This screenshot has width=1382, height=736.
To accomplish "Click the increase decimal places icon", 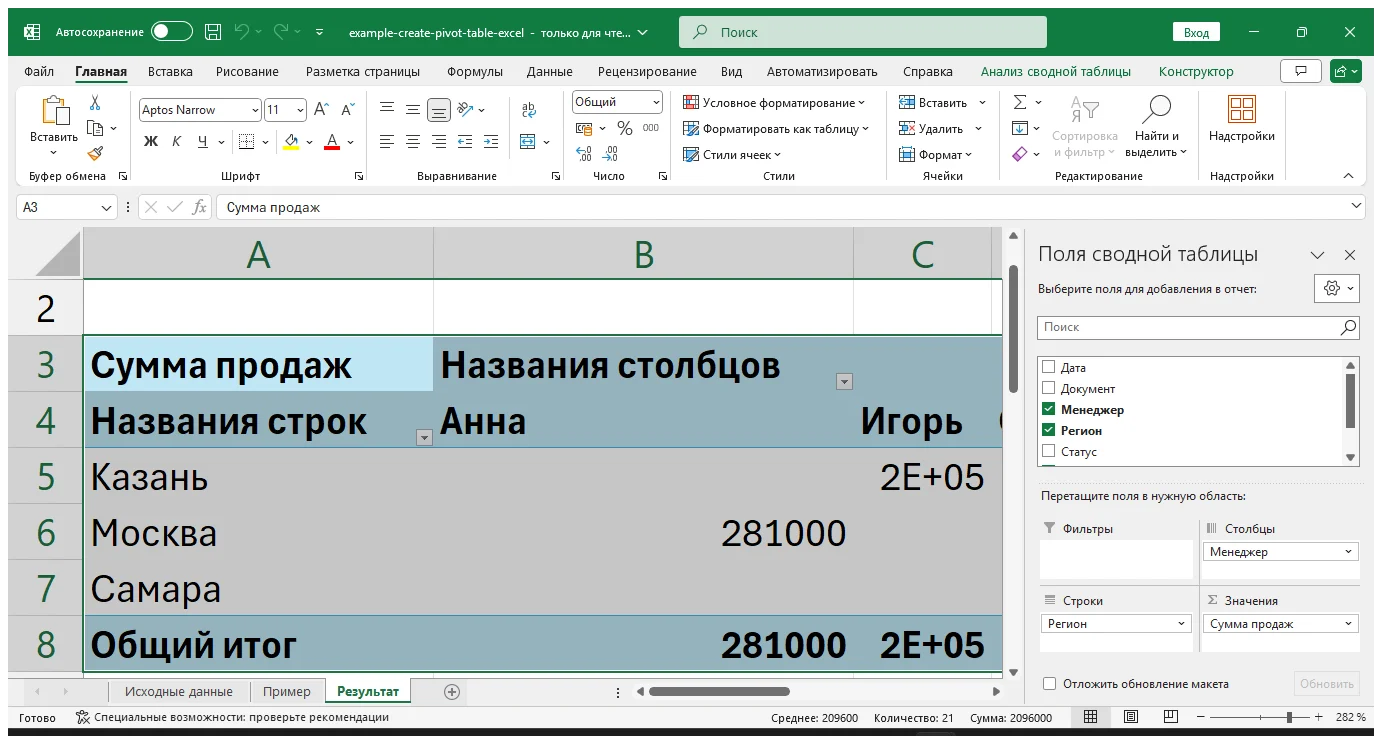I will point(584,154).
